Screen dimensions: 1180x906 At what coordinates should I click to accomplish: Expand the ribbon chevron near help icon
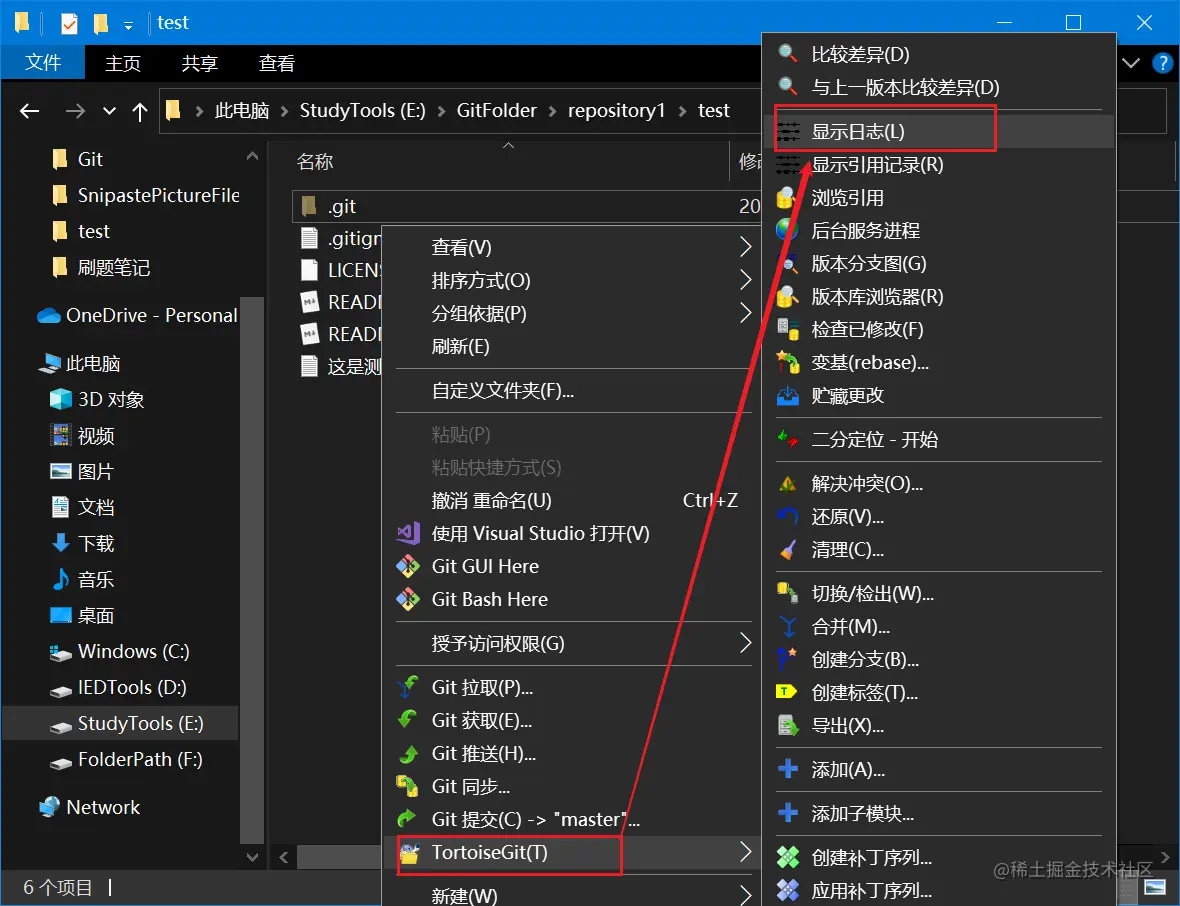click(1131, 63)
